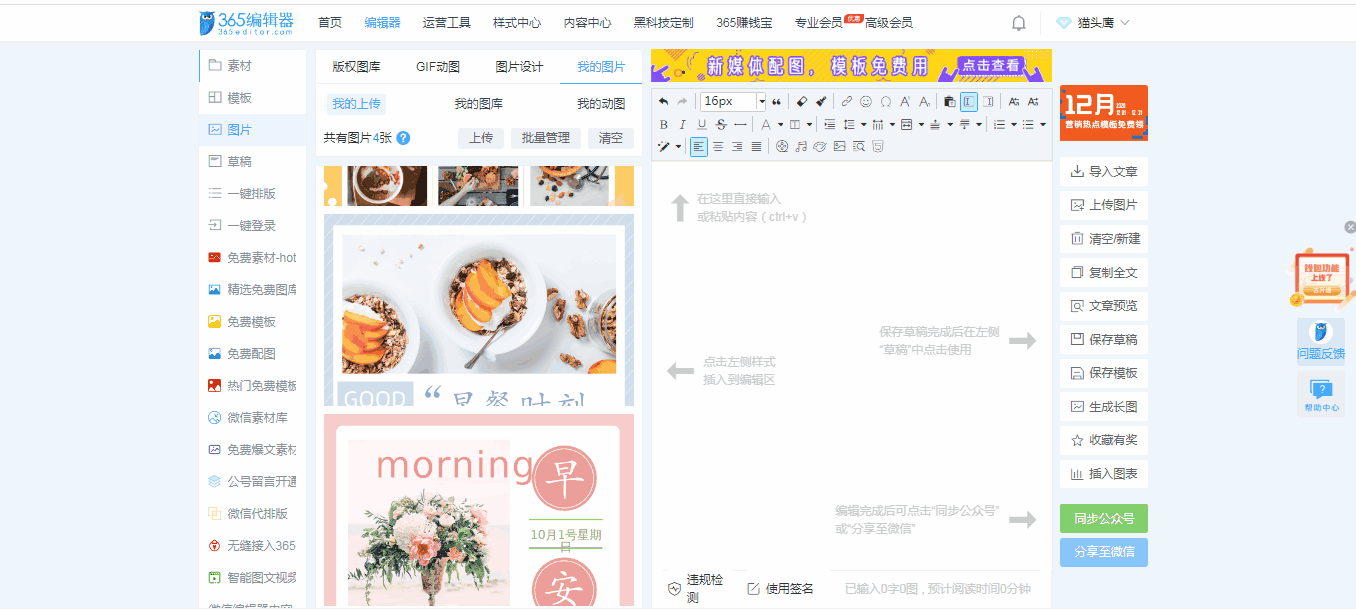Viewport: 1356px width, 609px height.
Task: Switch to the GIF动图 tab
Action: pos(438,67)
